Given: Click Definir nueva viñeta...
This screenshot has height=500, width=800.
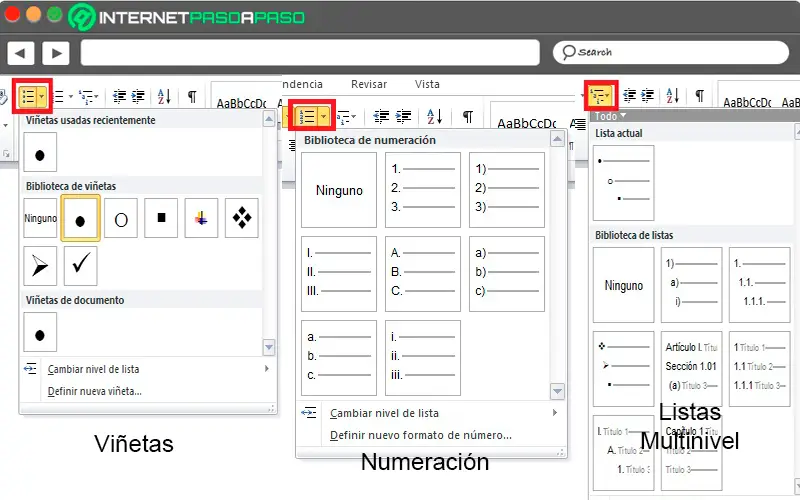Looking at the screenshot, I should pos(95,391).
